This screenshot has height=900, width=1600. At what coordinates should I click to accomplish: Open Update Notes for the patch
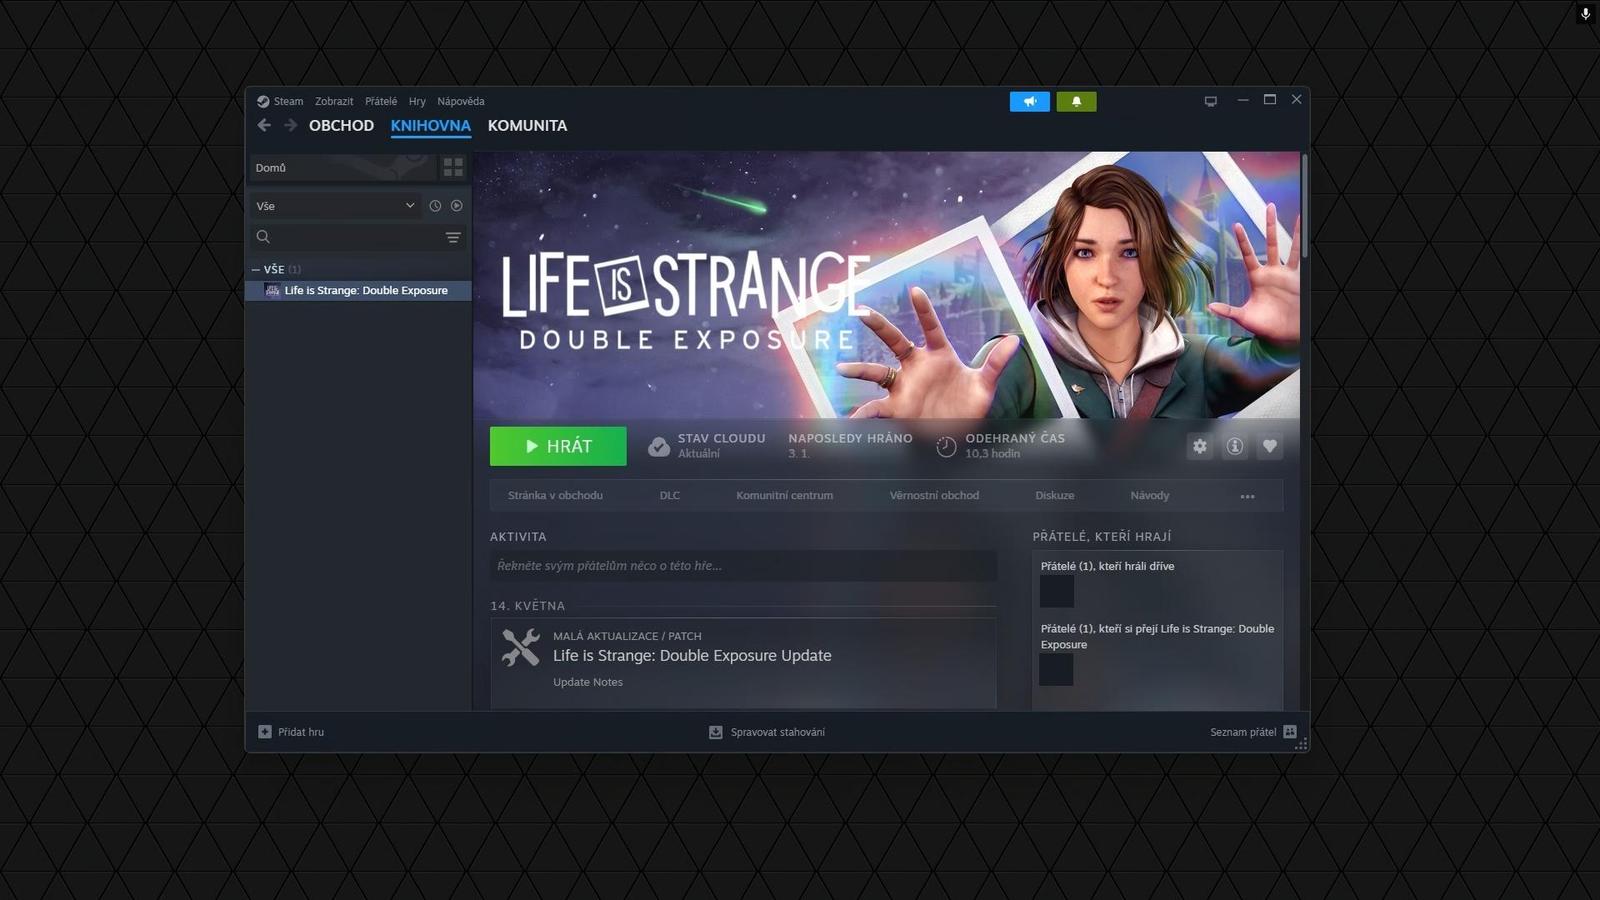pyautogui.click(x=588, y=681)
